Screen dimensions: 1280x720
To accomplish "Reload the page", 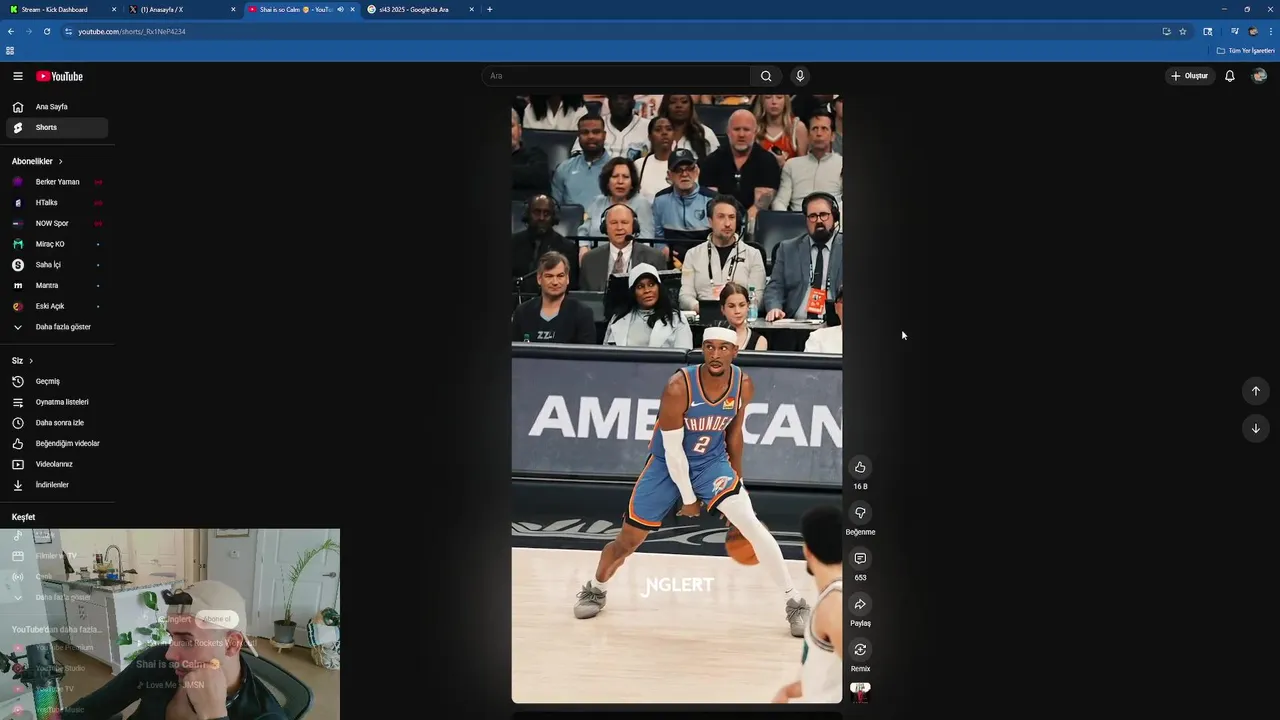I will point(46,31).
